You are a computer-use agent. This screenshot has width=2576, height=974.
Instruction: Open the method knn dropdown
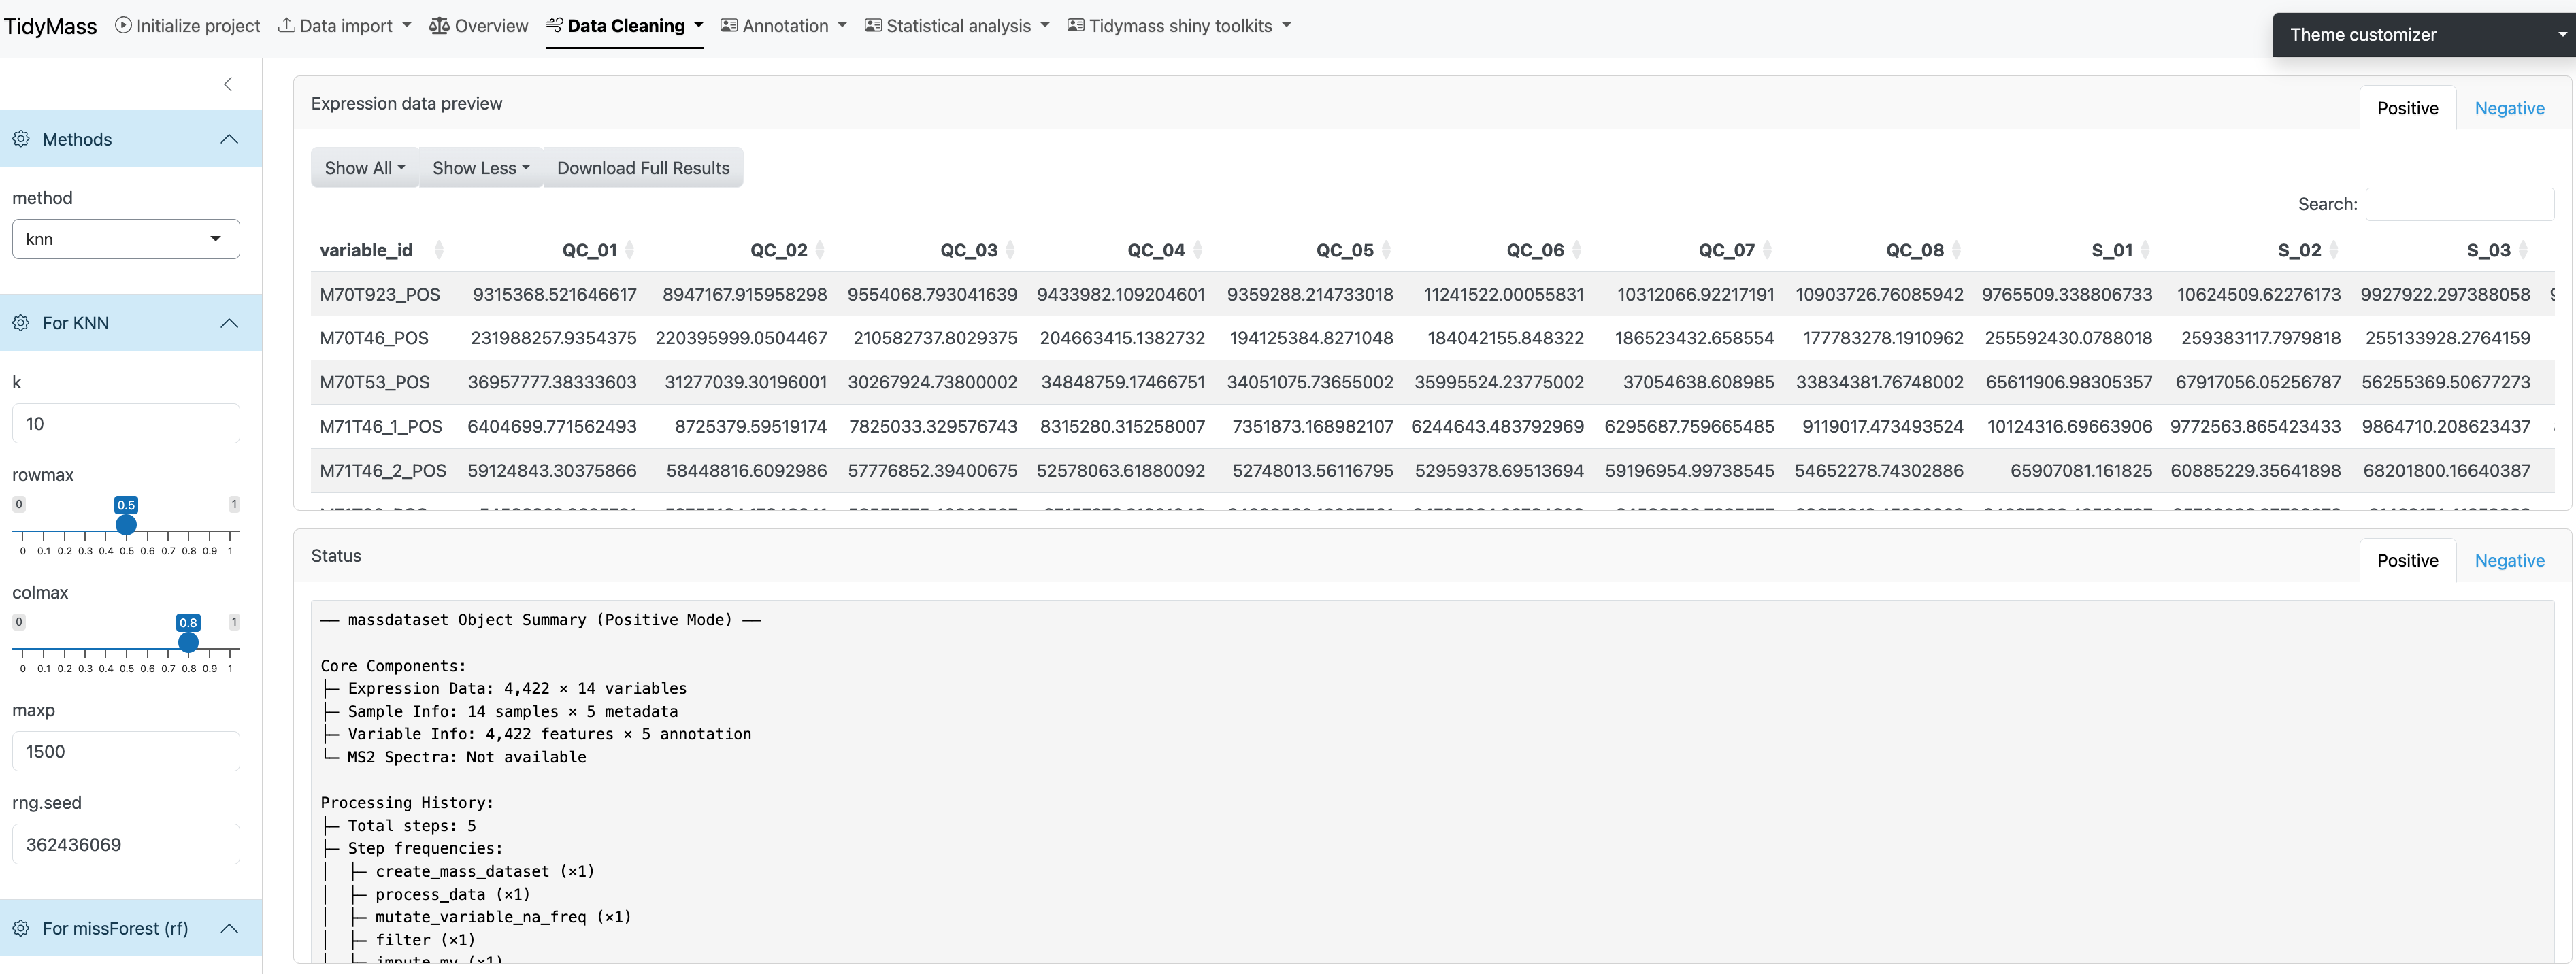click(126, 239)
